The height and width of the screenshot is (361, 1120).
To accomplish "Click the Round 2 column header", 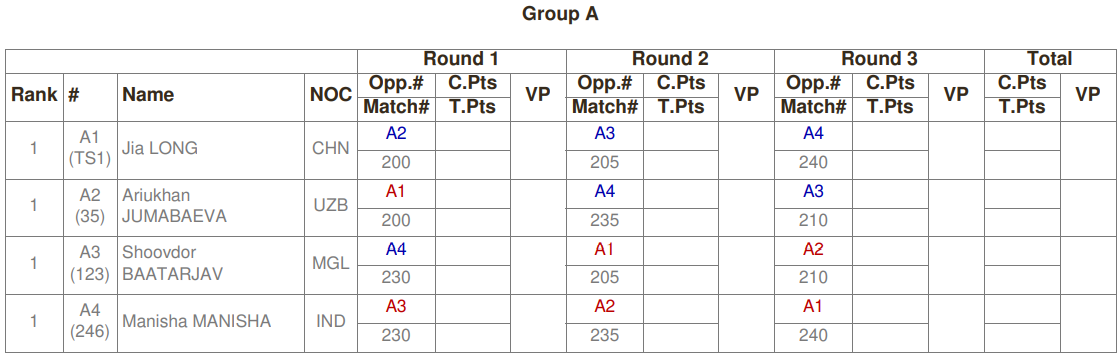I will tap(670, 59).
